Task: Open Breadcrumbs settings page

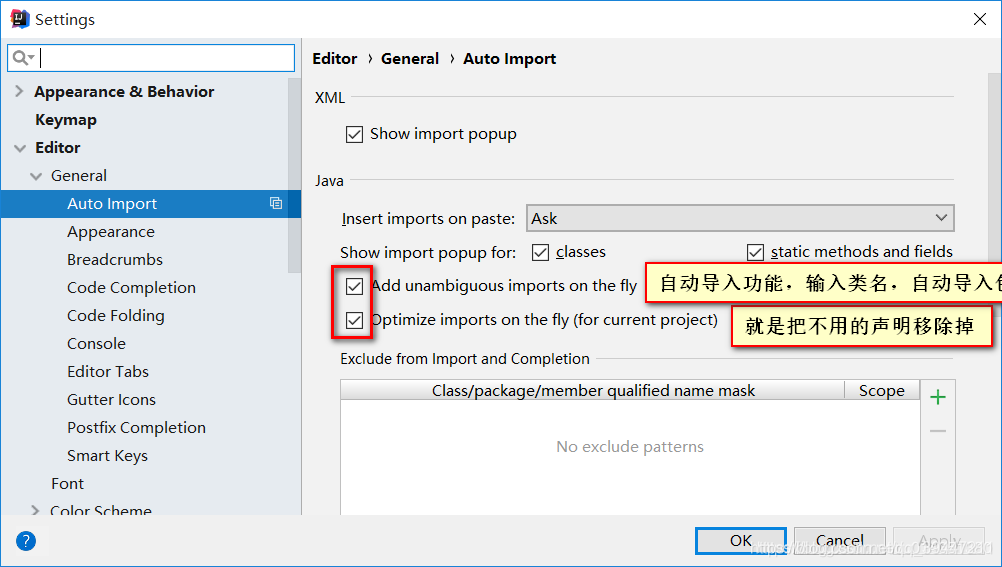Action: pos(115,260)
